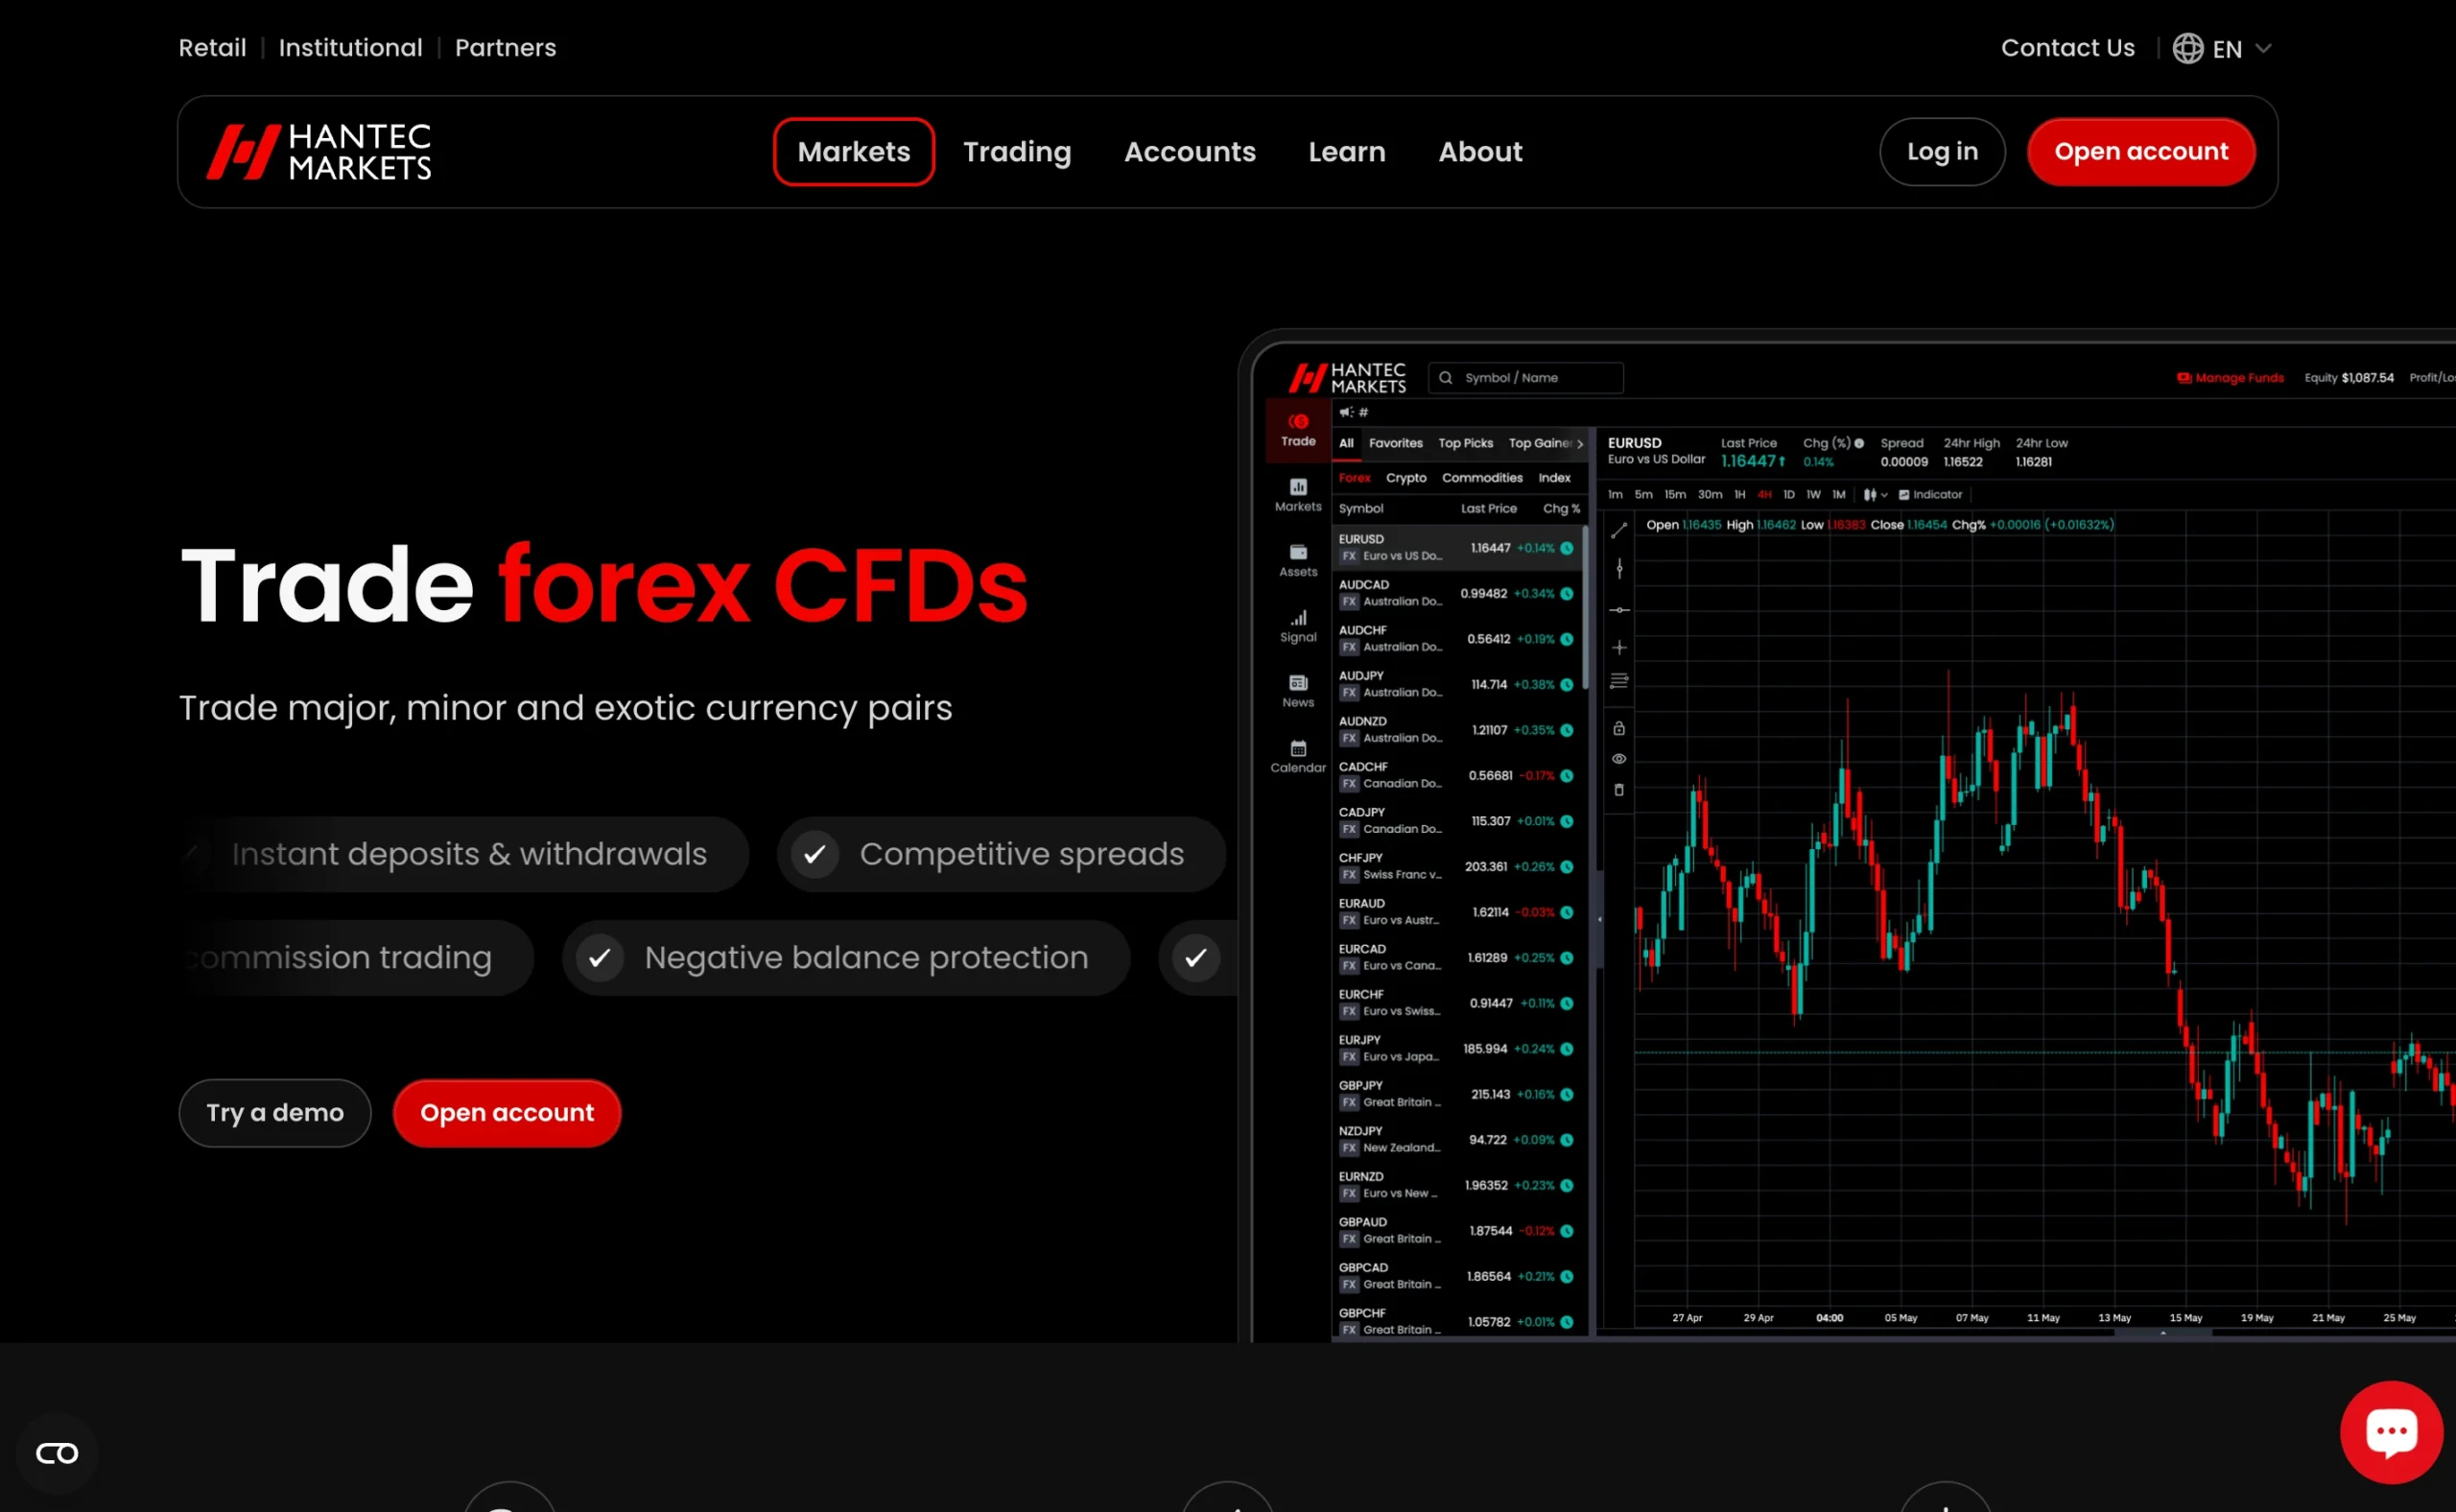Image resolution: width=2456 pixels, height=1512 pixels.
Task: Select the Commodities category tab
Action: 1482,478
